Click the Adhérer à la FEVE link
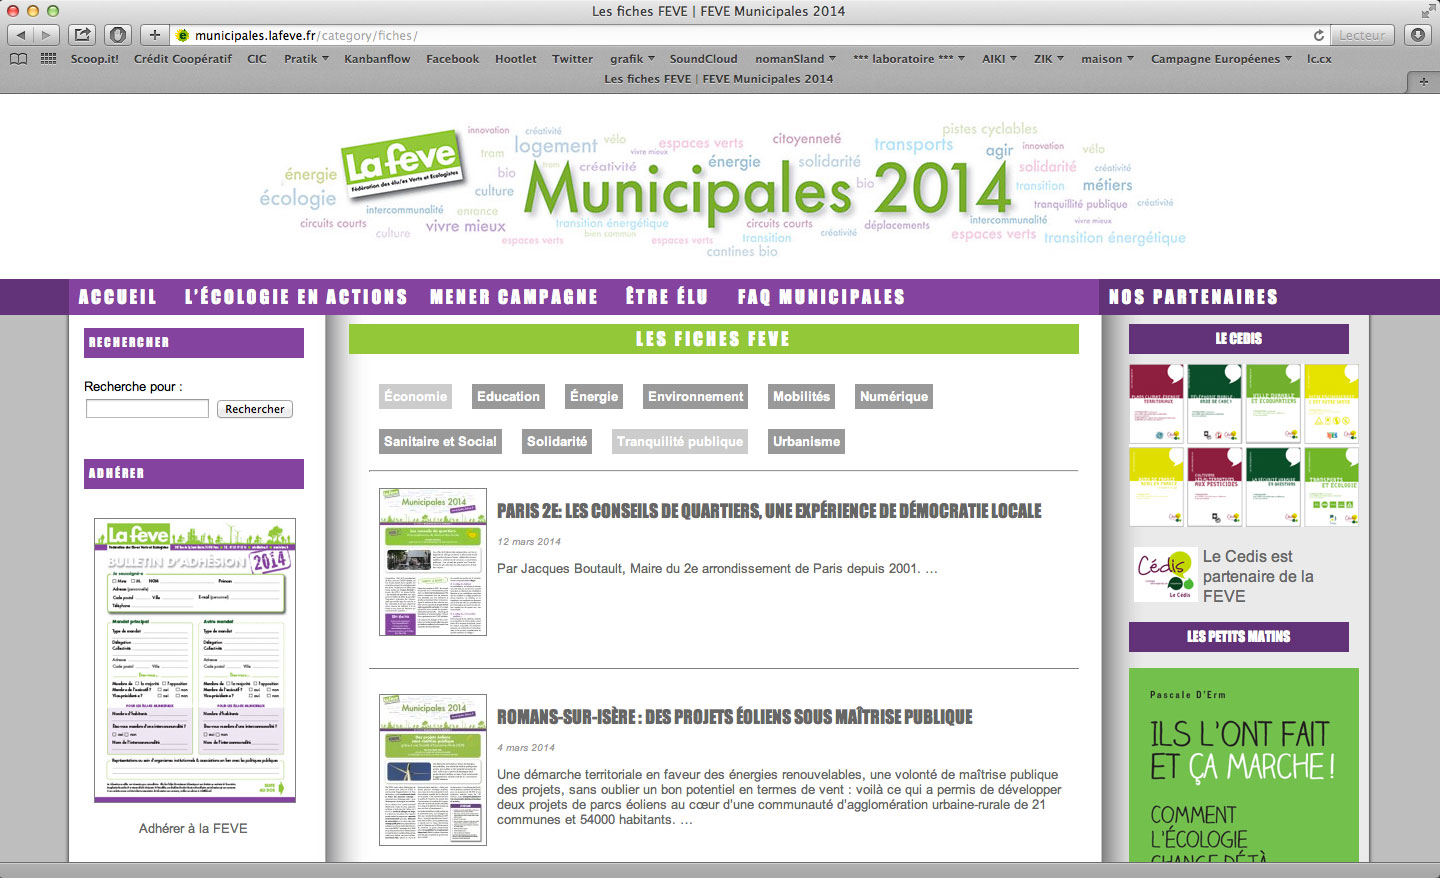Viewport: 1440px width, 878px height. (193, 829)
